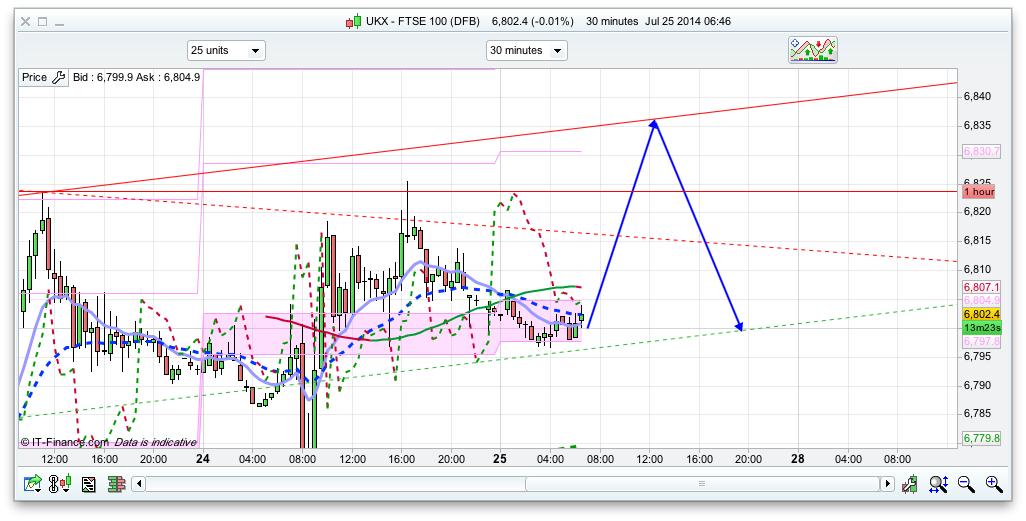
Task: Click the green 6,779.8 price tag
Action: pyautogui.click(x=982, y=438)
